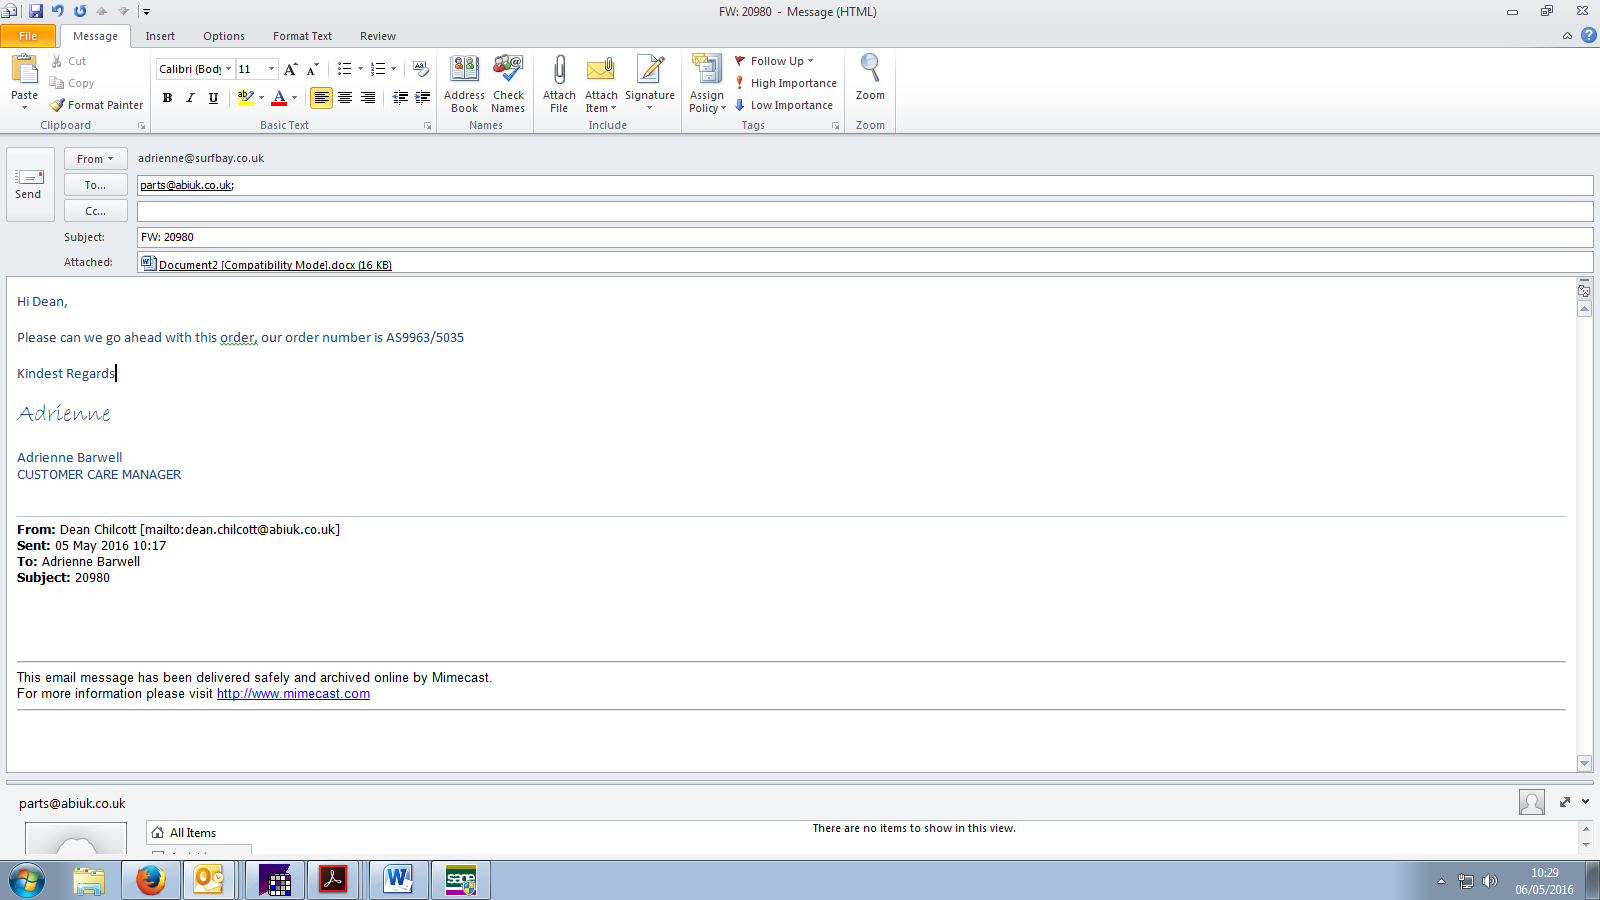
Task: Click the Check Names icon
Action: click(x=508, y=84)
